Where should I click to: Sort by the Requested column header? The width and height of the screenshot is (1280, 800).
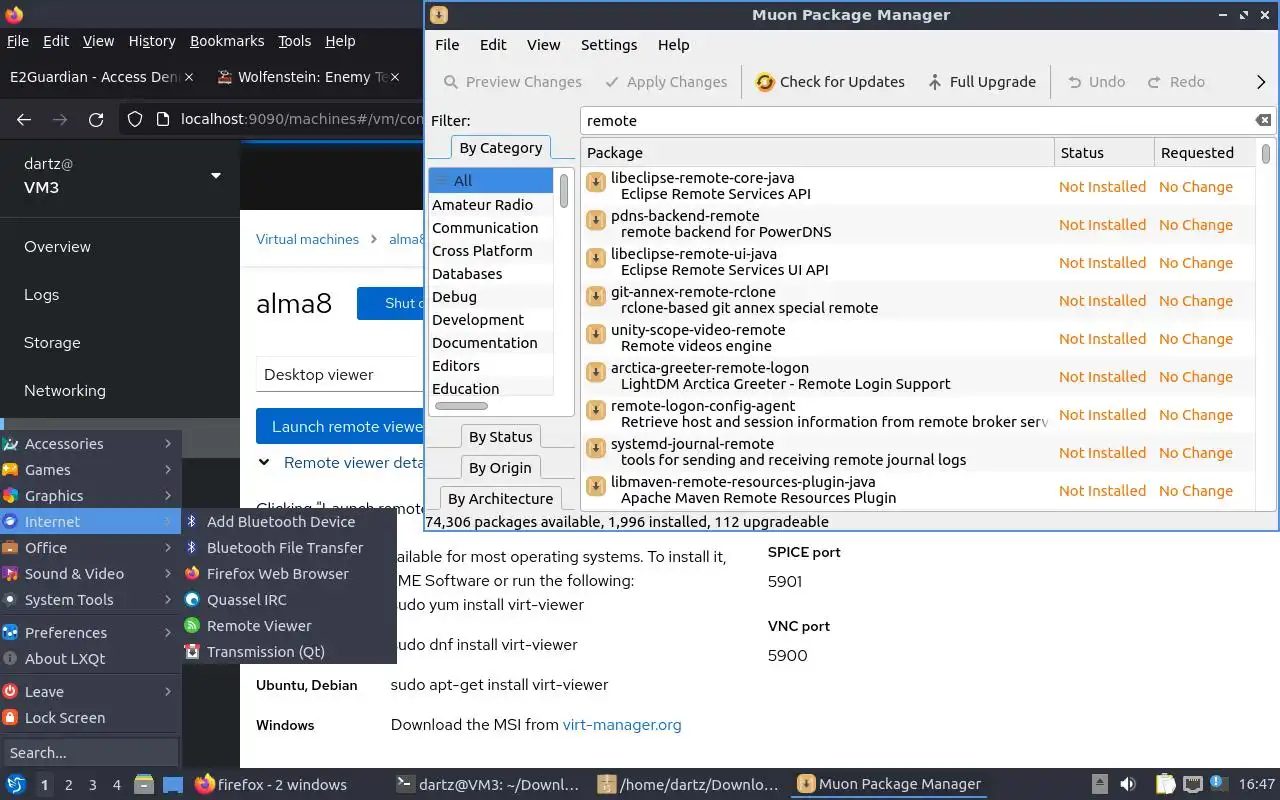point(1204,153)
